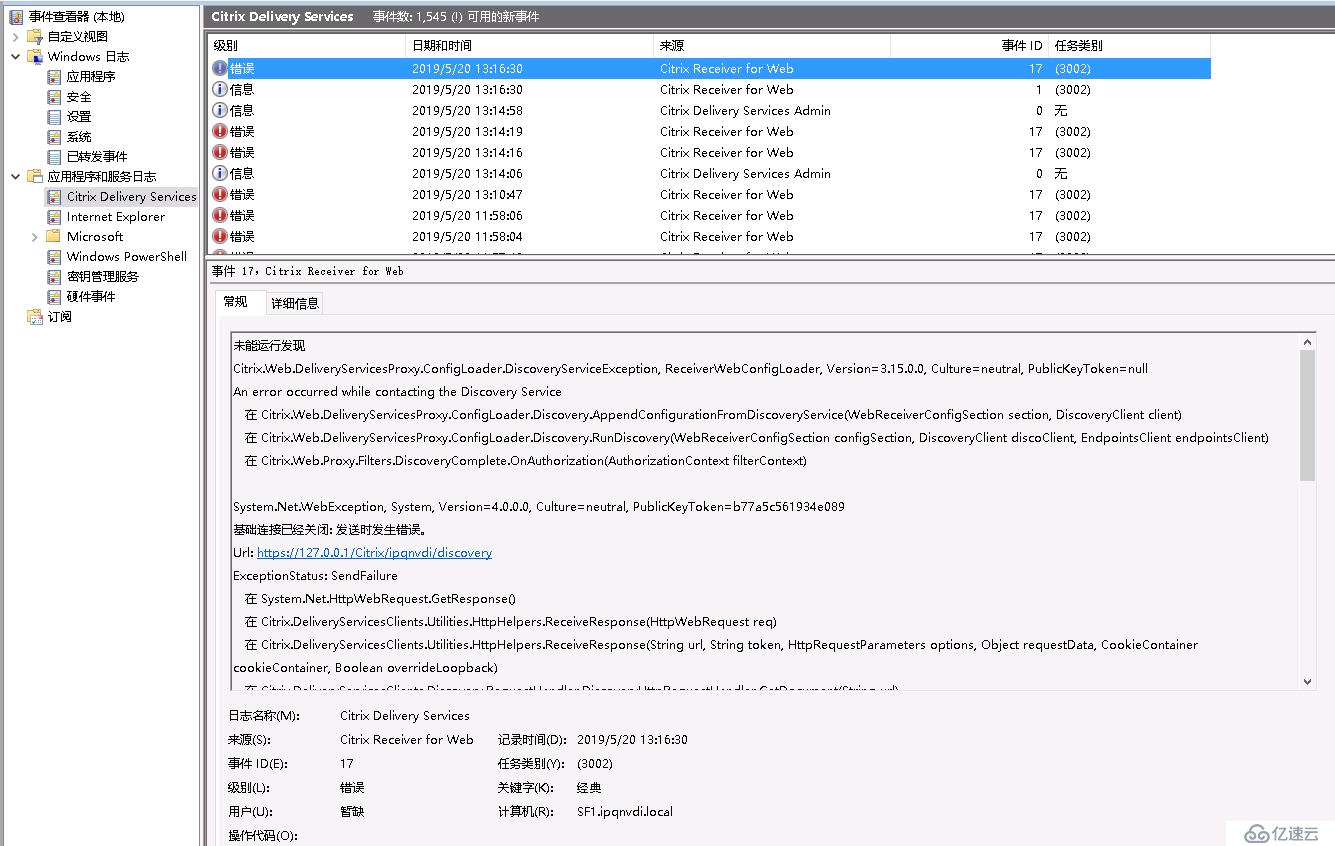Click log name value Citrix Delivery Services
This screenshot has height=846, width=1335.
pos(405,716)
